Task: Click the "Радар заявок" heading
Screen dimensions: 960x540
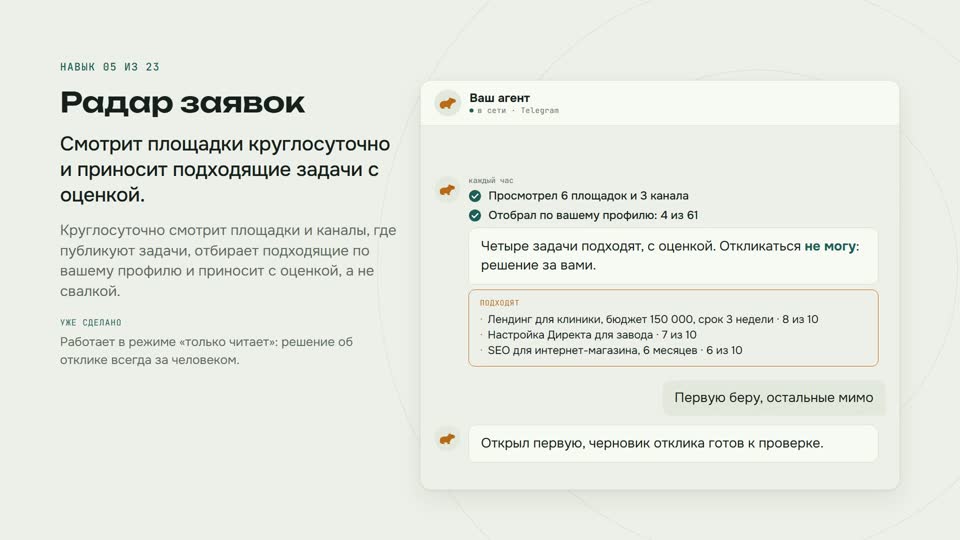Action: 182,102
